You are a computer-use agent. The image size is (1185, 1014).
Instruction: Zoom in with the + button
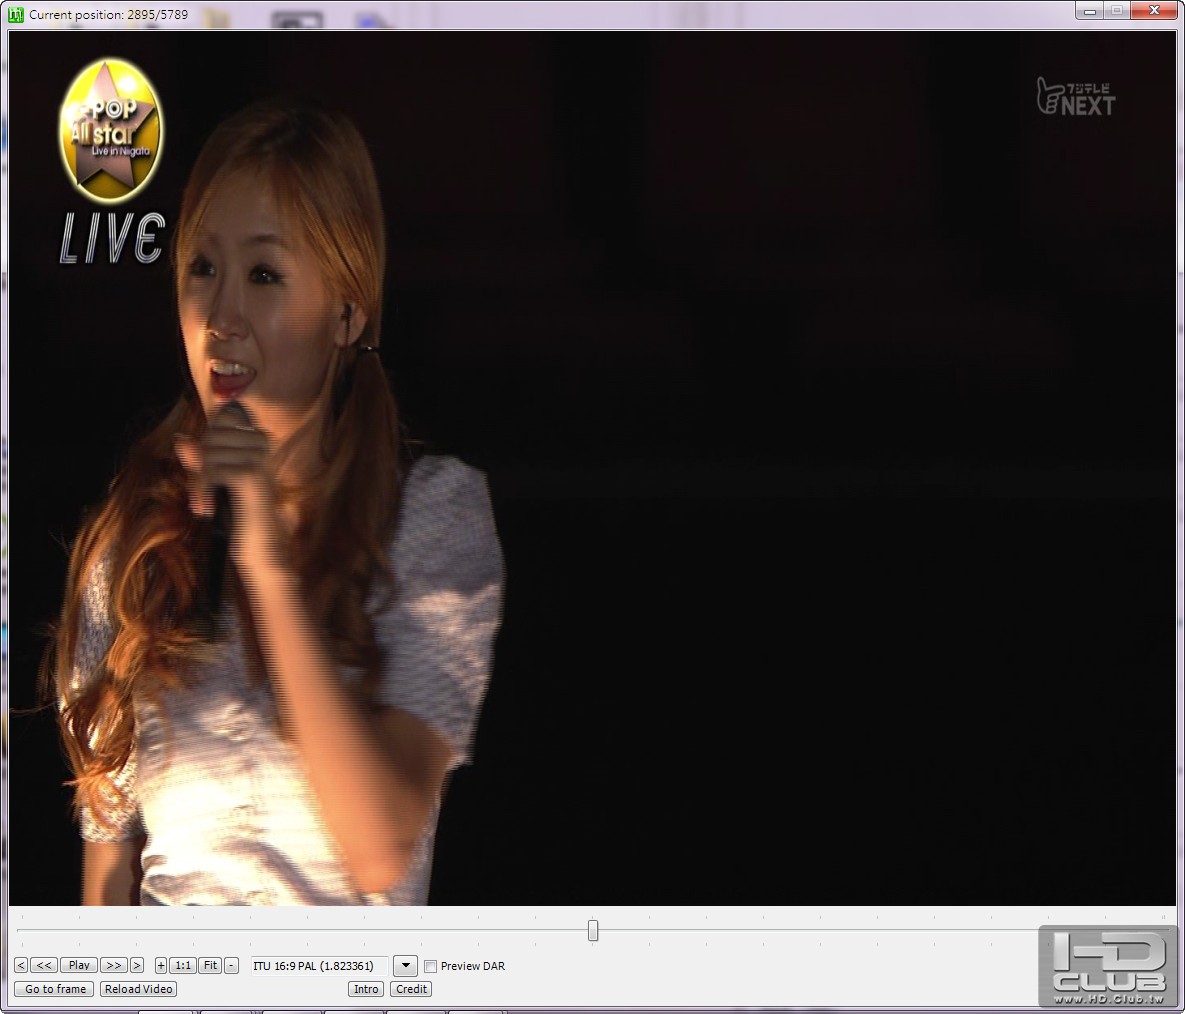161,966
